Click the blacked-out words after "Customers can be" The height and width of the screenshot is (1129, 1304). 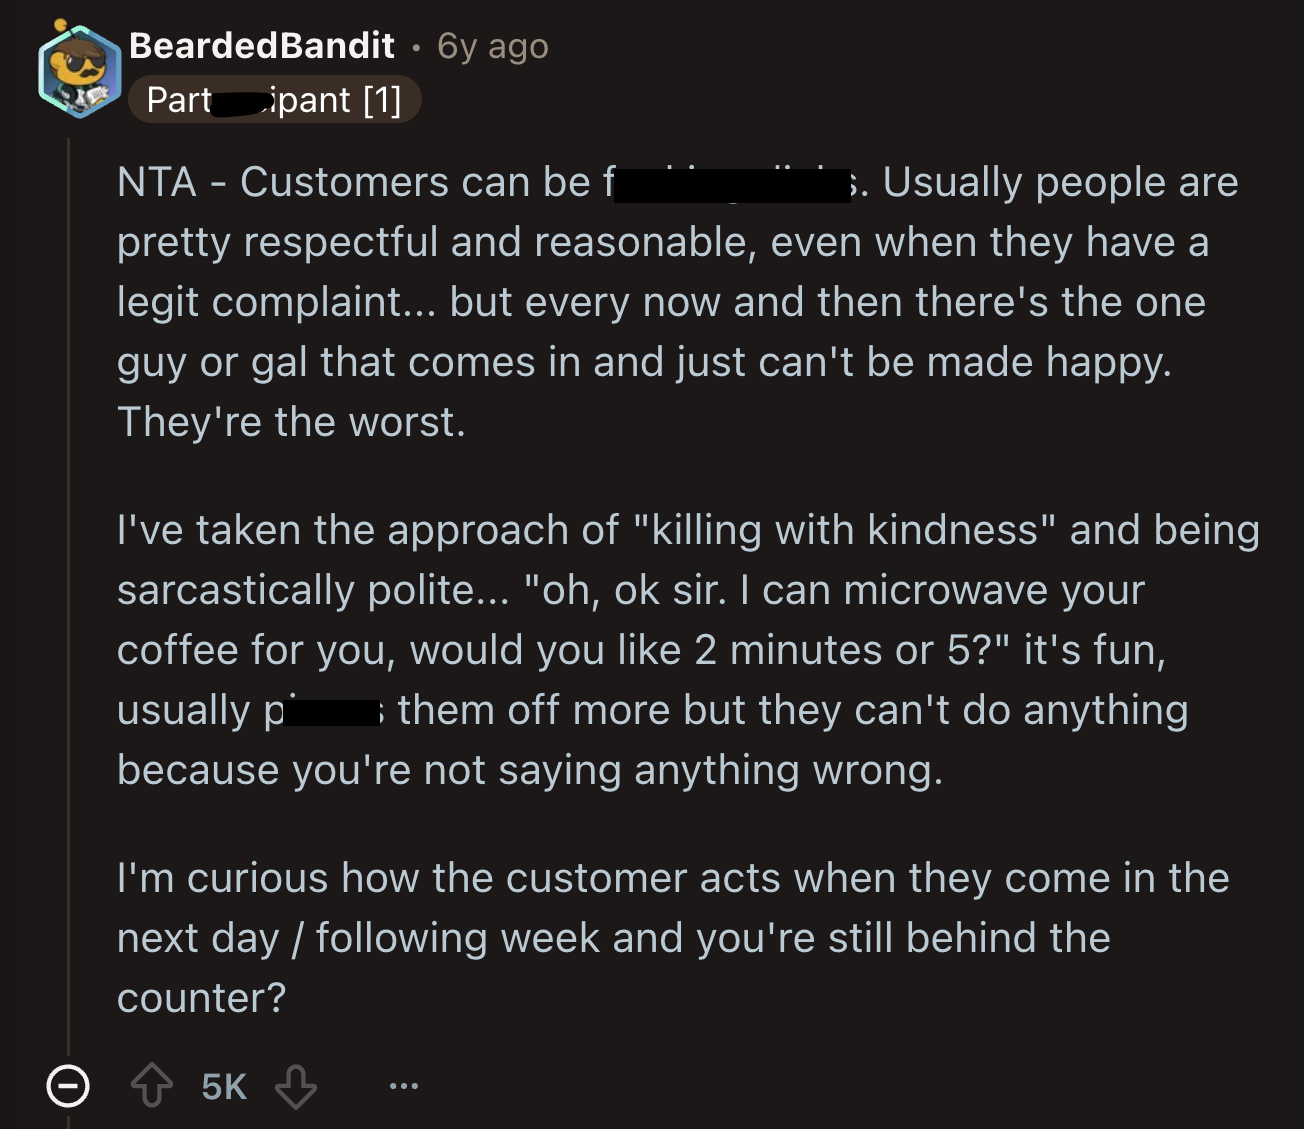[732, 186]
